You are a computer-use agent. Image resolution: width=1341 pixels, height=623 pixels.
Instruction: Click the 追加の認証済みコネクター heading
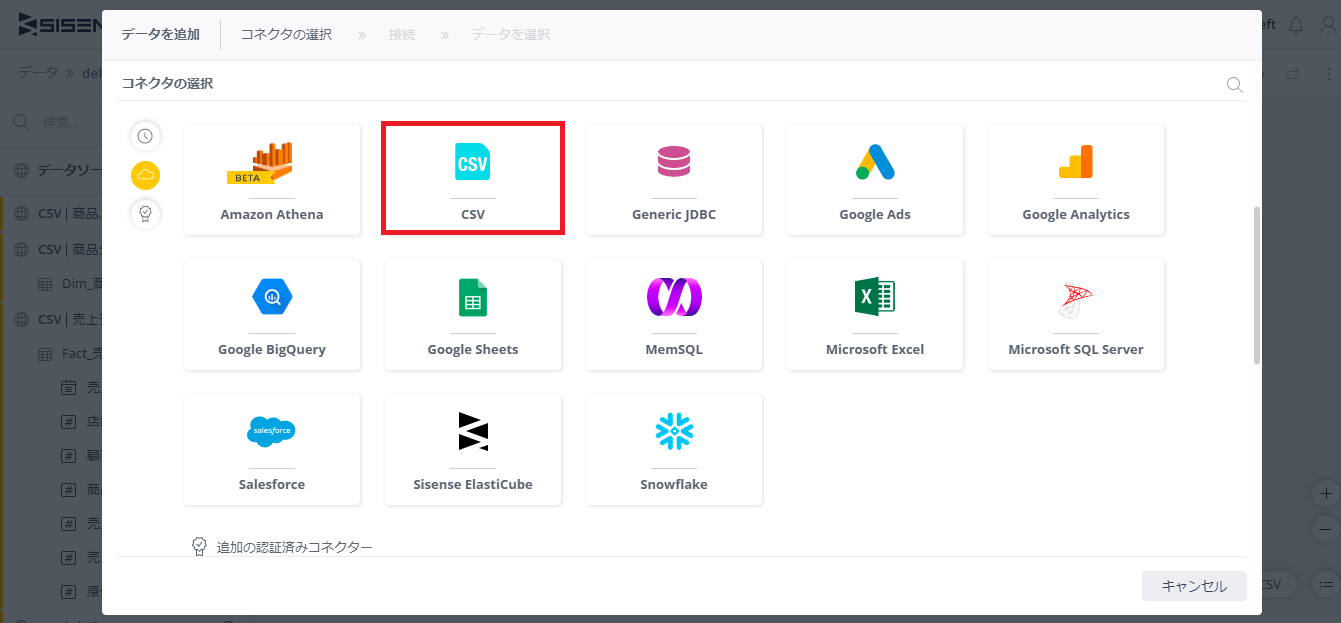tap(295, 547)
